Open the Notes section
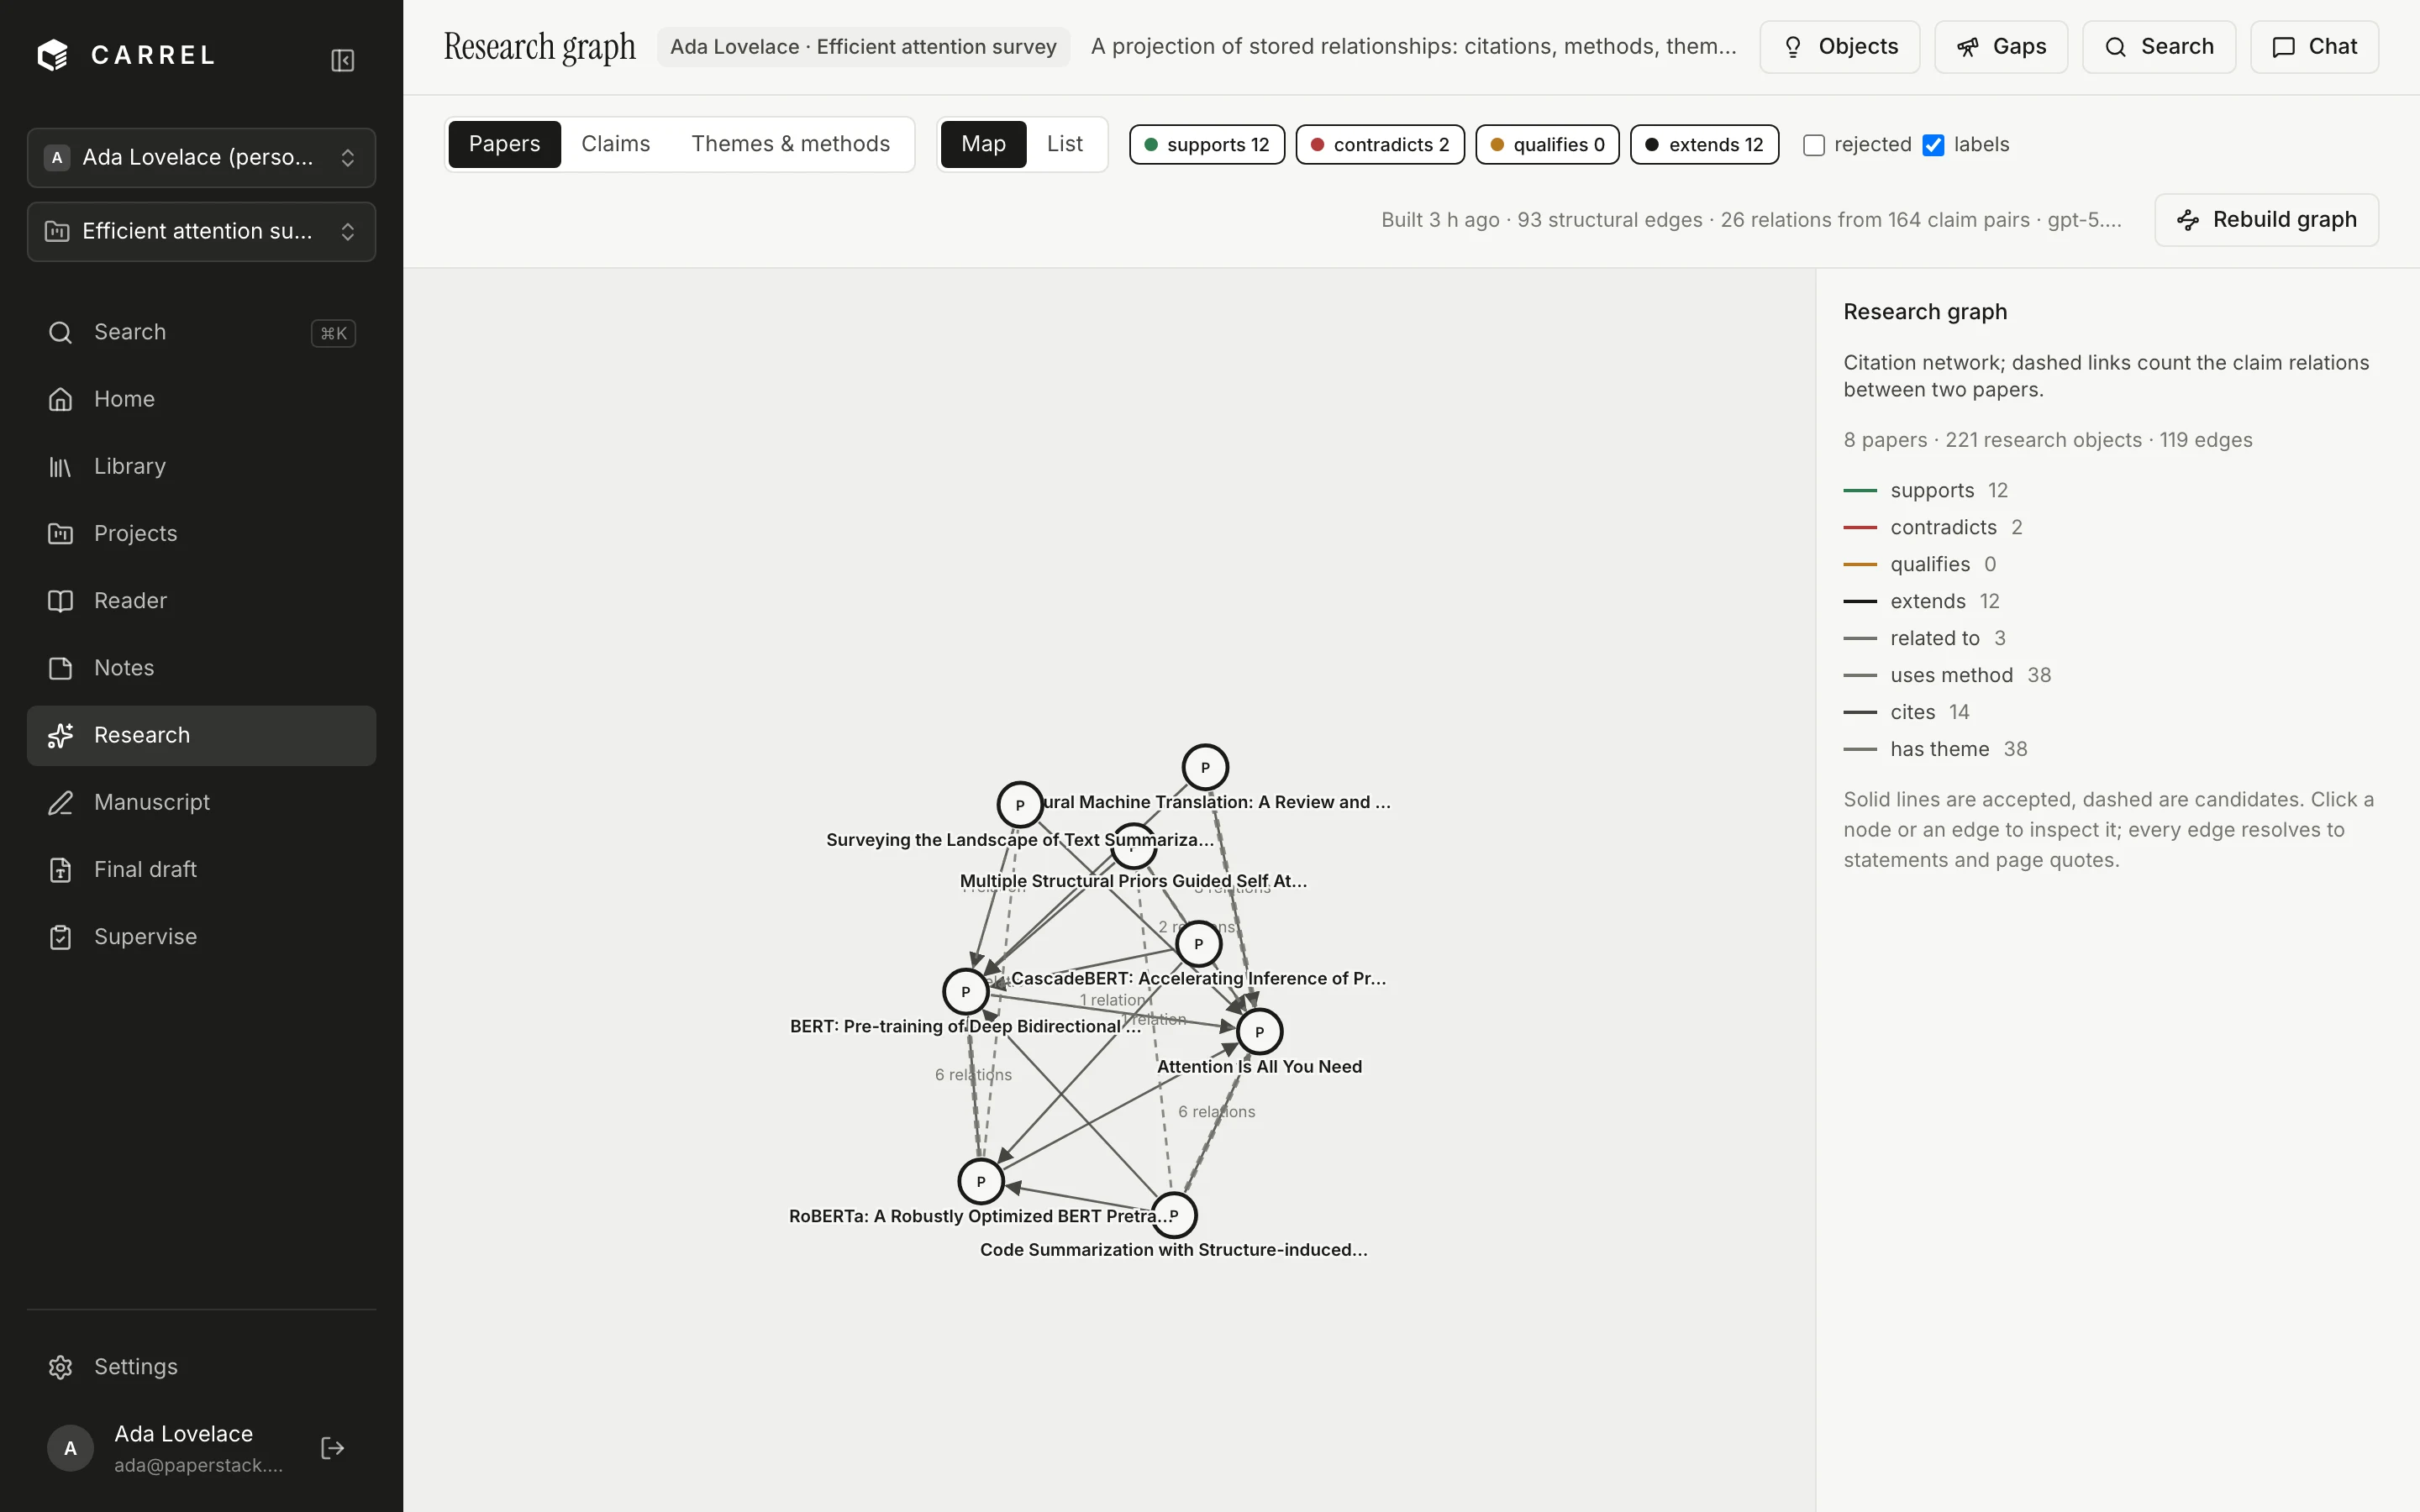Viewport: 2420px width, 1512px height. coord(201,668)
